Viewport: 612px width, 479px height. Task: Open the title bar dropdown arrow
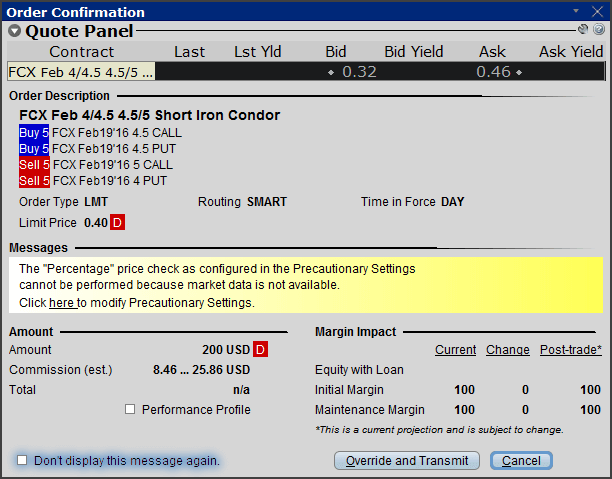[576, 11]
